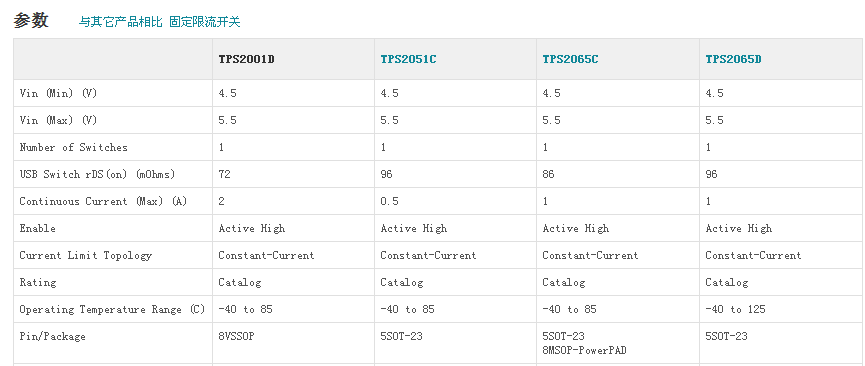Select the Vin (Min) (V) row label
Screen dimensions: 865x366
(x=58, y=93)
